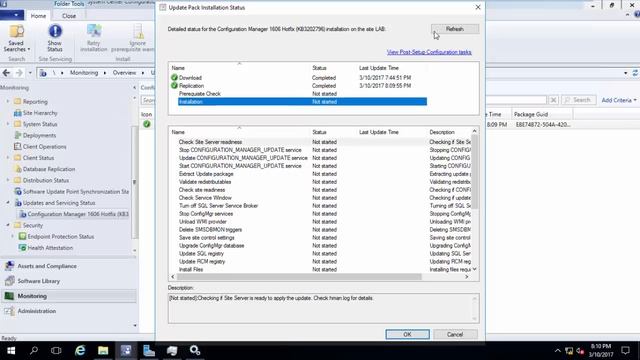Screen dimensions: 640x360
Task: Click OK in the status dialog
Action: tap(407, 334)
